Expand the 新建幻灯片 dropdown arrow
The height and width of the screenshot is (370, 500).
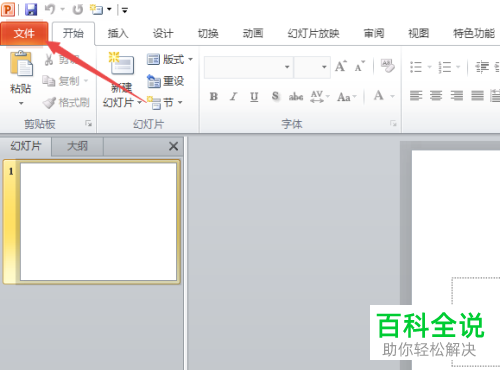coord(139,103)
